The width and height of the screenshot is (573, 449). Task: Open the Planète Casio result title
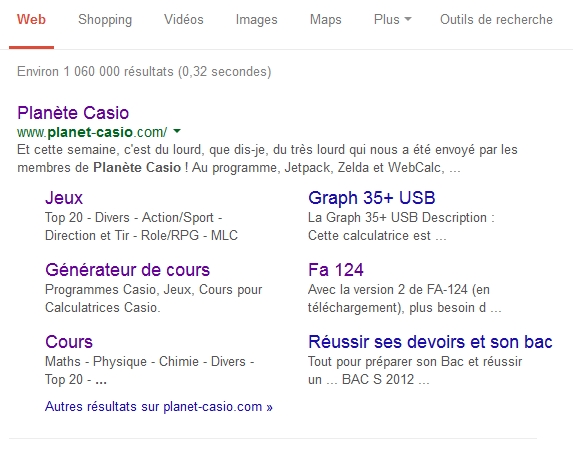coord(73,113)
